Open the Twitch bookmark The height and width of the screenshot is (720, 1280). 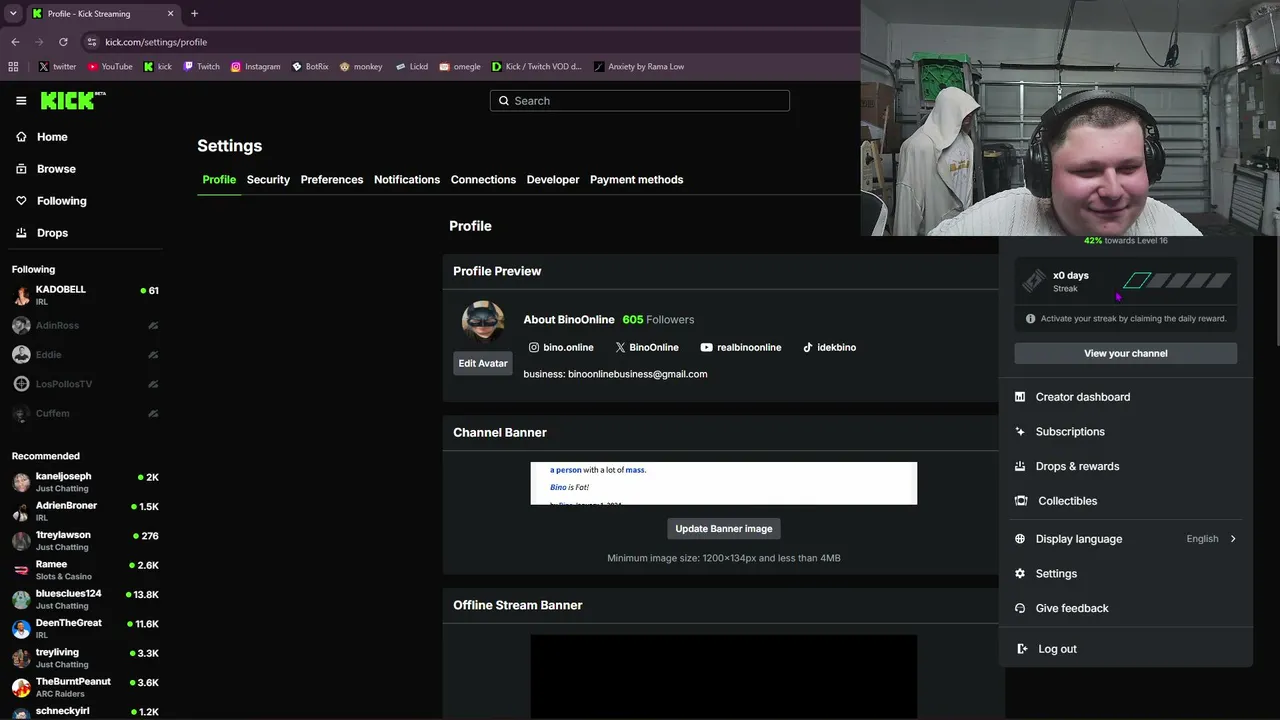pos(201,67)
